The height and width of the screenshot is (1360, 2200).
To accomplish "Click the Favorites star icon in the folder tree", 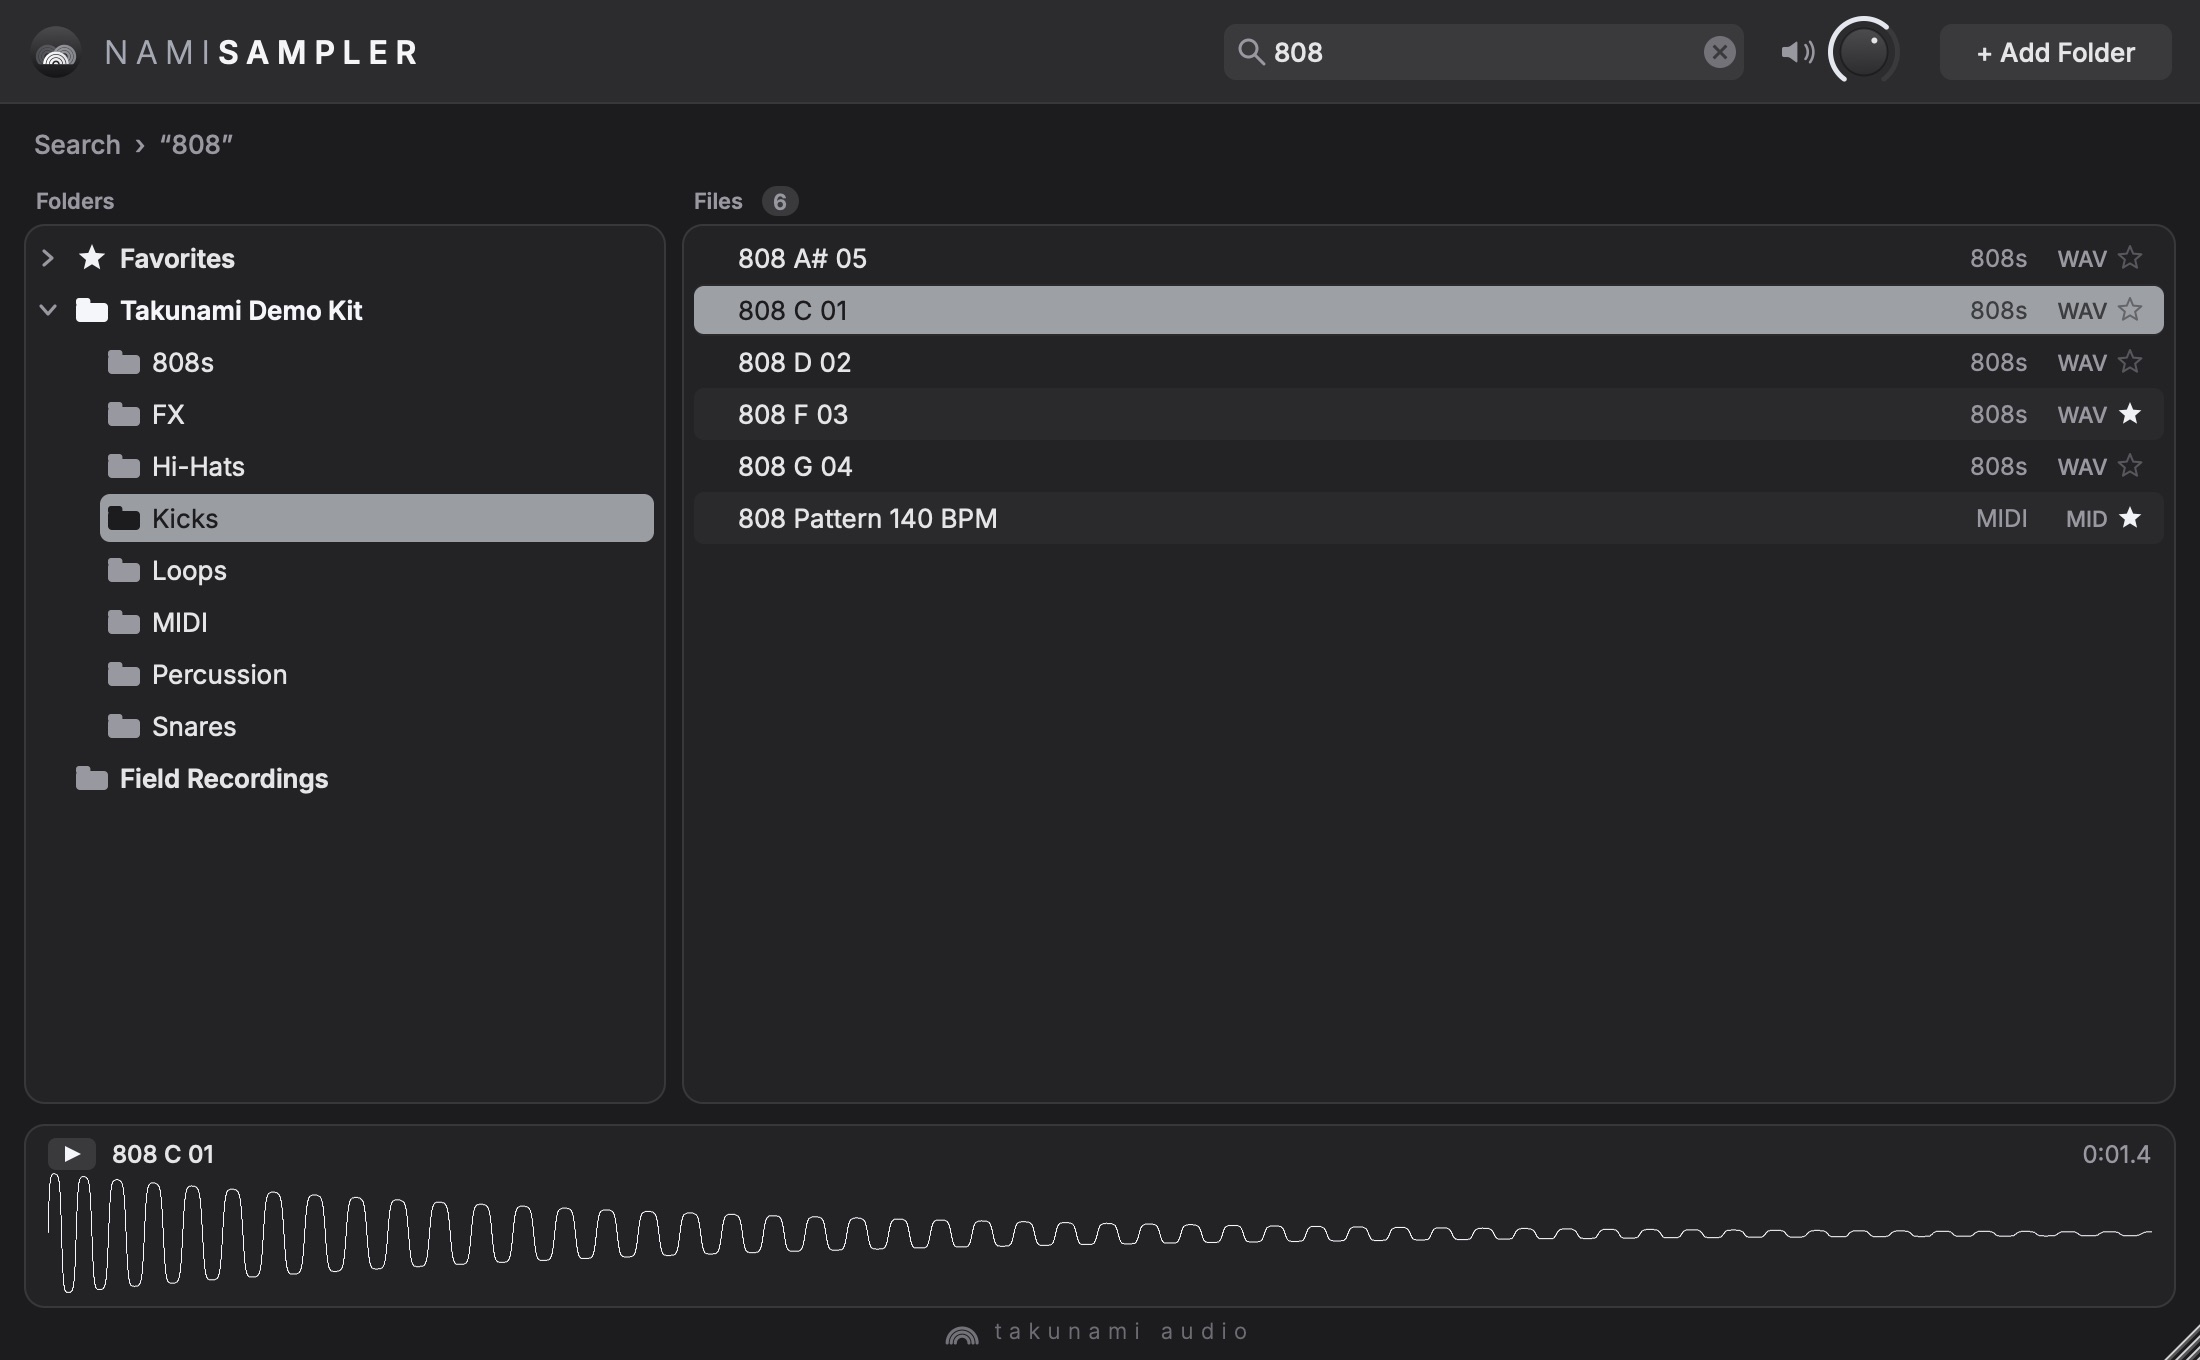I will point(91,258).
